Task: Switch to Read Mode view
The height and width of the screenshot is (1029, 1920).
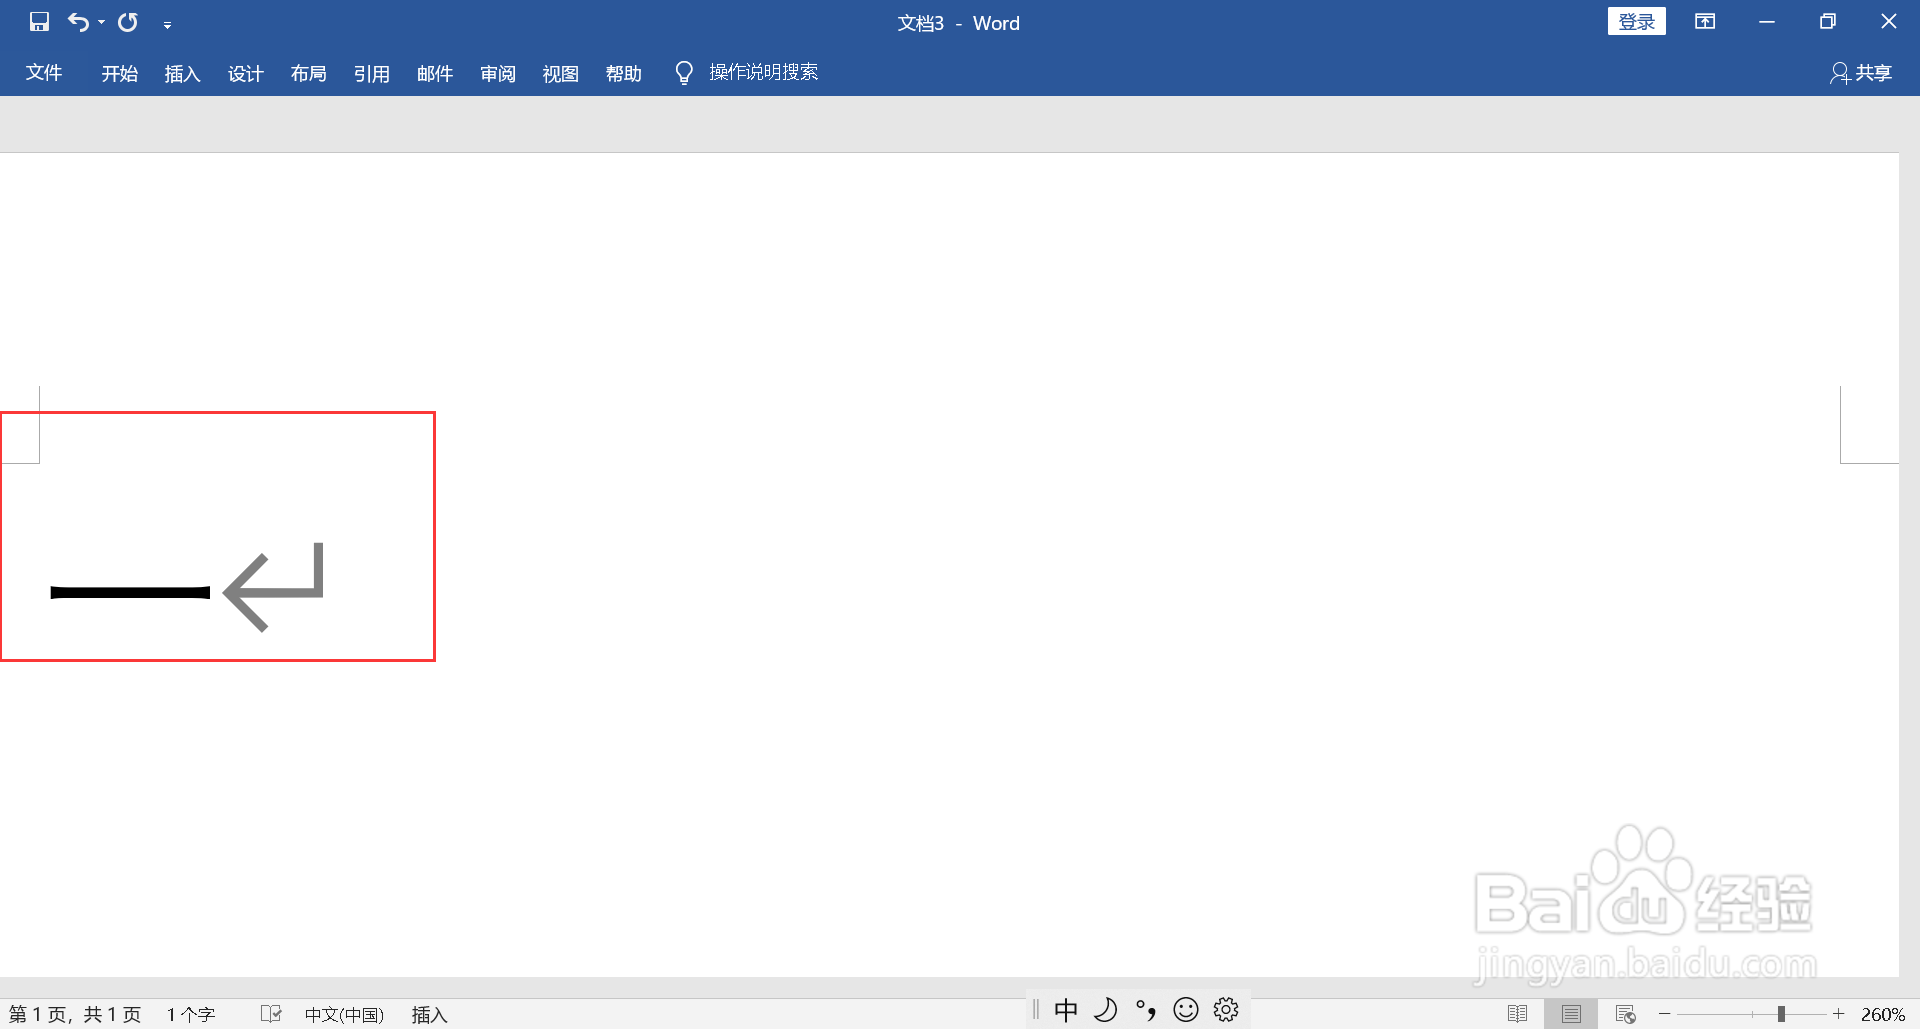Action: [x=1517, y=1014]
